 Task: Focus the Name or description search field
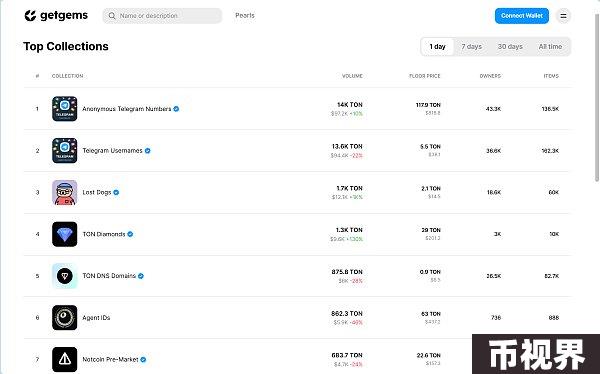(x=162, y=16)
